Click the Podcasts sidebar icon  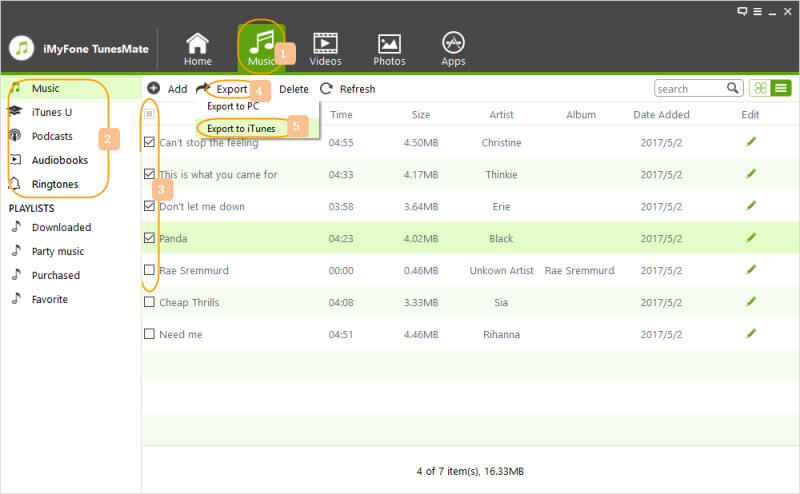[x=15, y=135]
